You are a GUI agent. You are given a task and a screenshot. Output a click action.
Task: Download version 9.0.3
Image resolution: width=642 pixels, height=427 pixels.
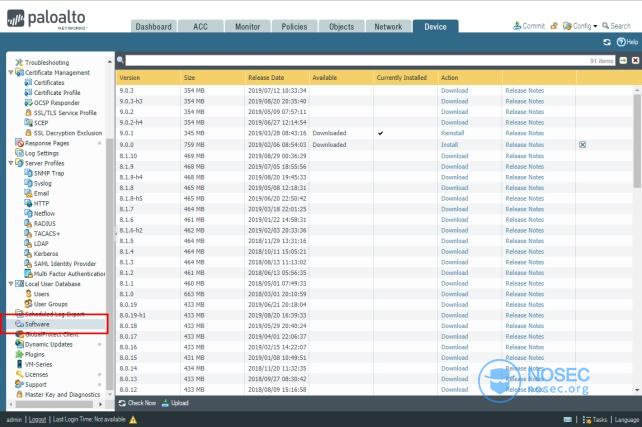[454, 90]
